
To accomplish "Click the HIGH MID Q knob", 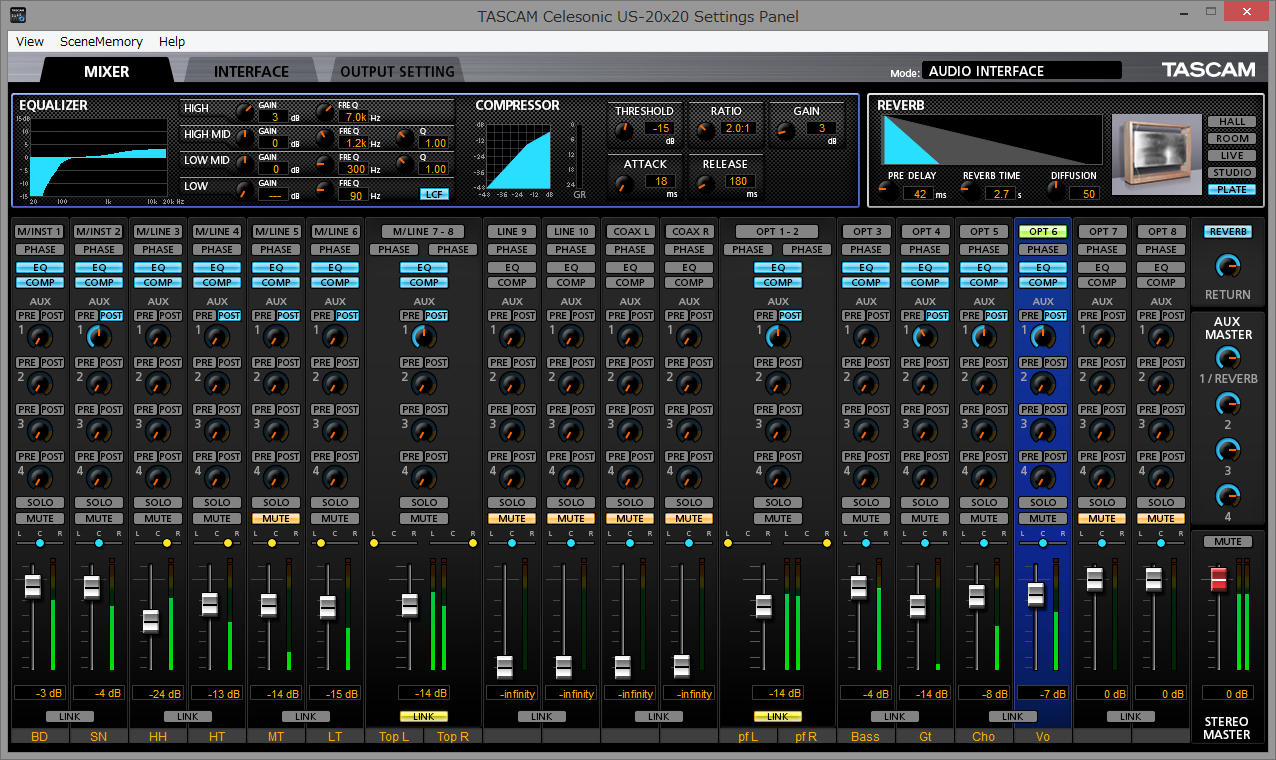I will click(404, 138).
